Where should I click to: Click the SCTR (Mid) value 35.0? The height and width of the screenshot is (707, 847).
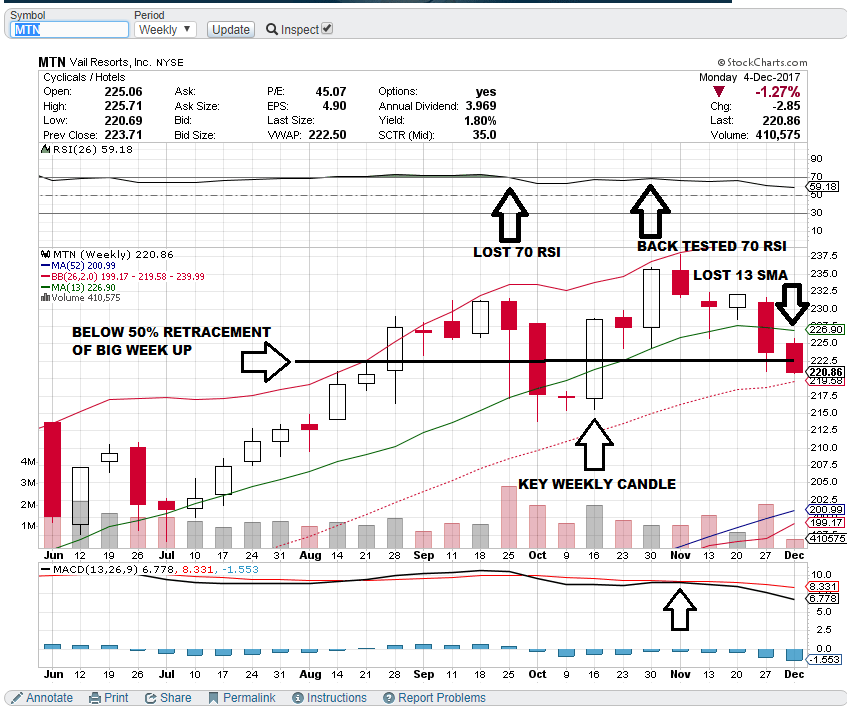485,134
